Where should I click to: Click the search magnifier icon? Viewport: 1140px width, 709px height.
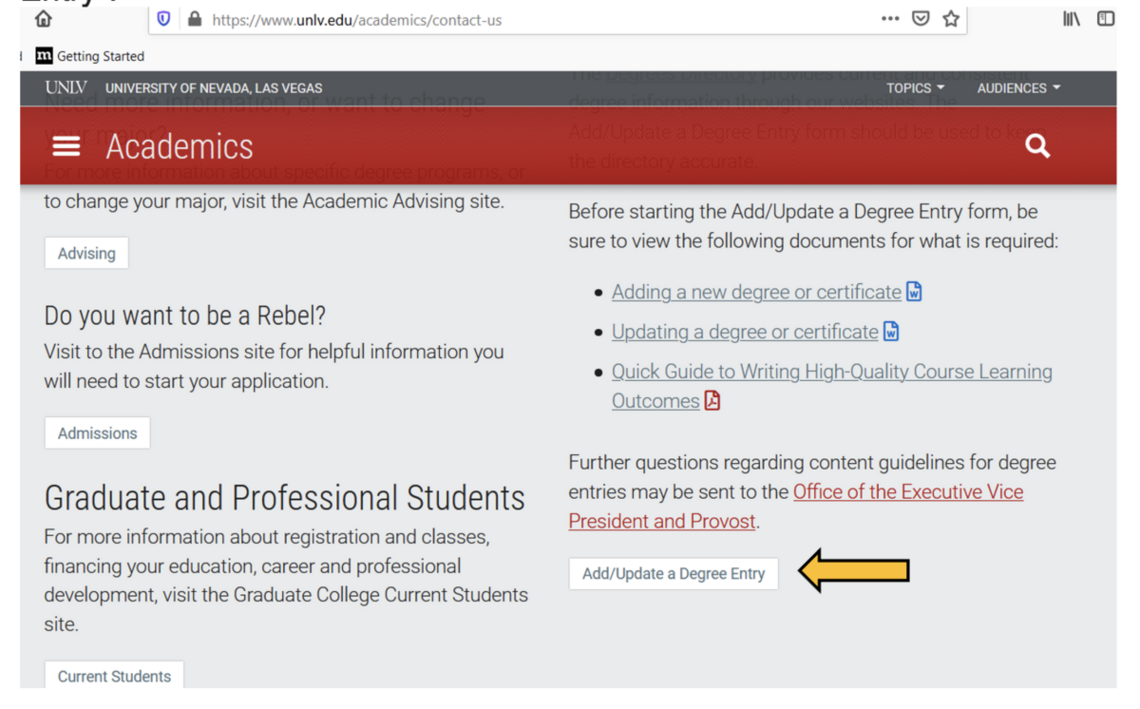click(1037, 145)
